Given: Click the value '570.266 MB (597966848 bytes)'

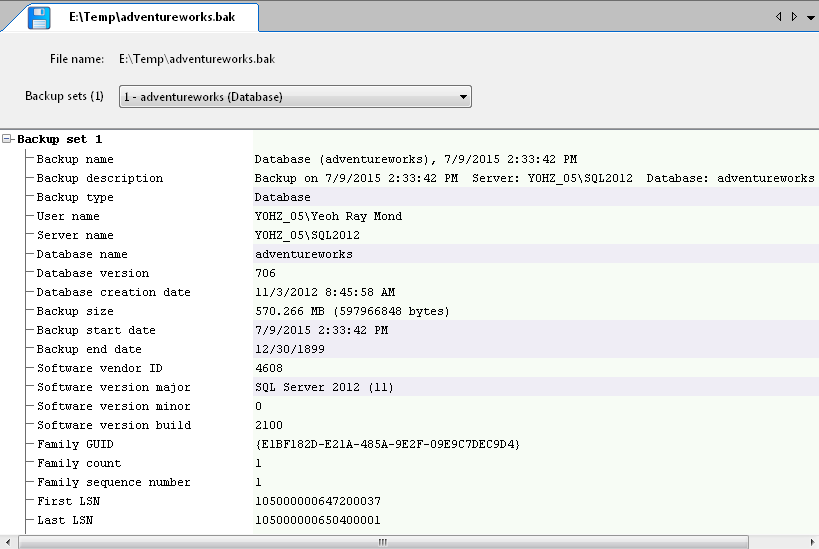Looking at the screenshot, I should [x=352, y=311].
